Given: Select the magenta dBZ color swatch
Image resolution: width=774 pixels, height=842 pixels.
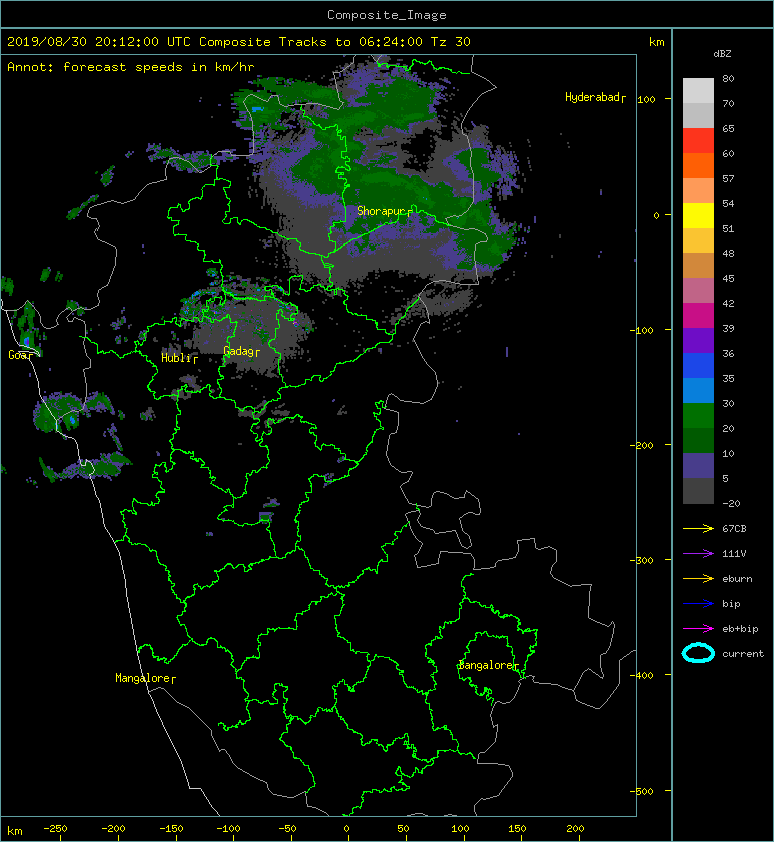Looking at the screenshot, I should click(698, 315).
